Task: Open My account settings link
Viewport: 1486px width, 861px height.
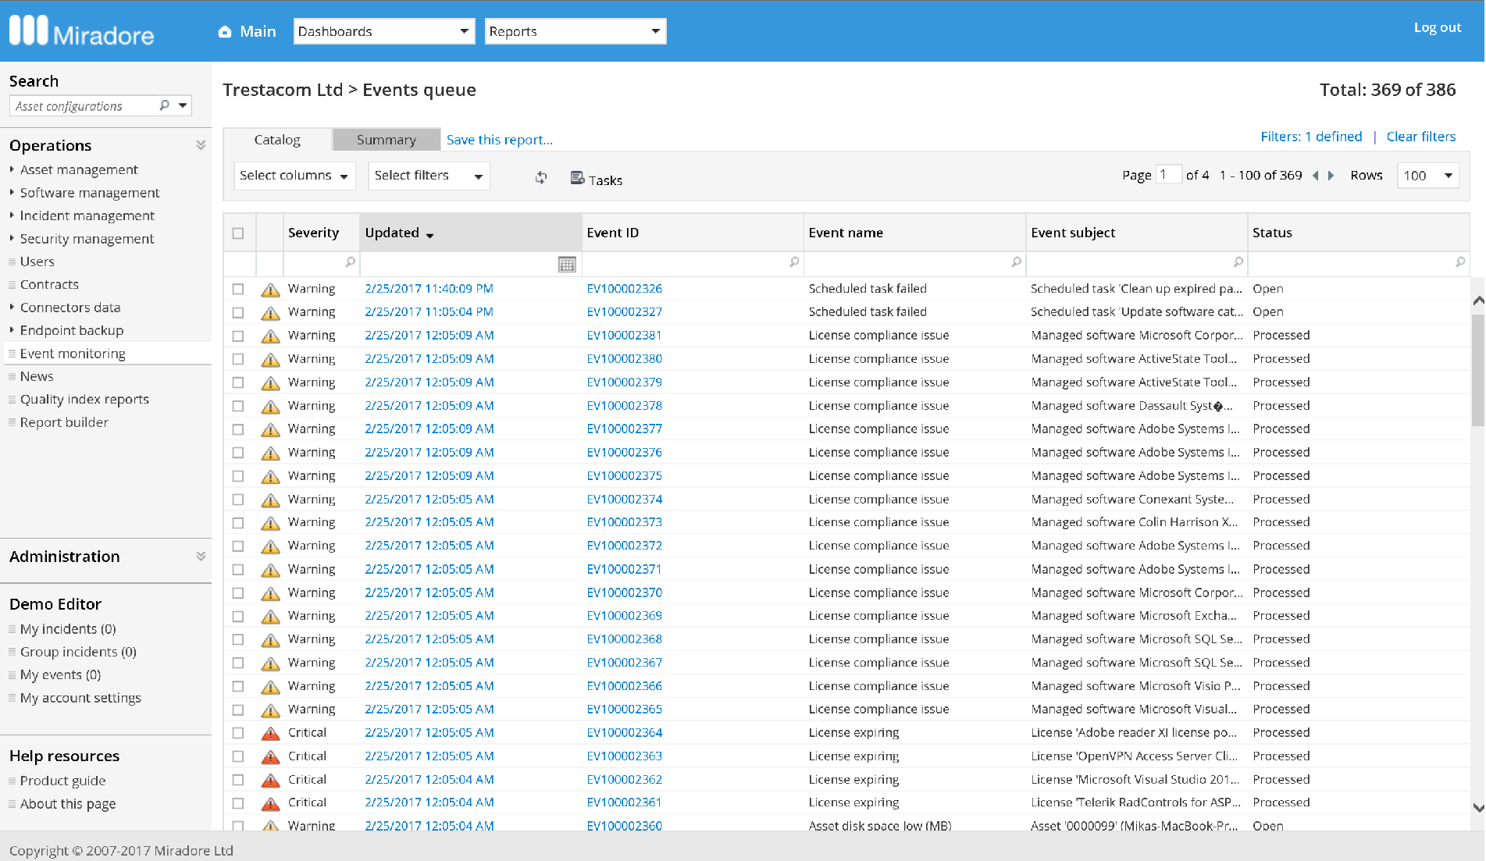Action: [x=81, y=698]
